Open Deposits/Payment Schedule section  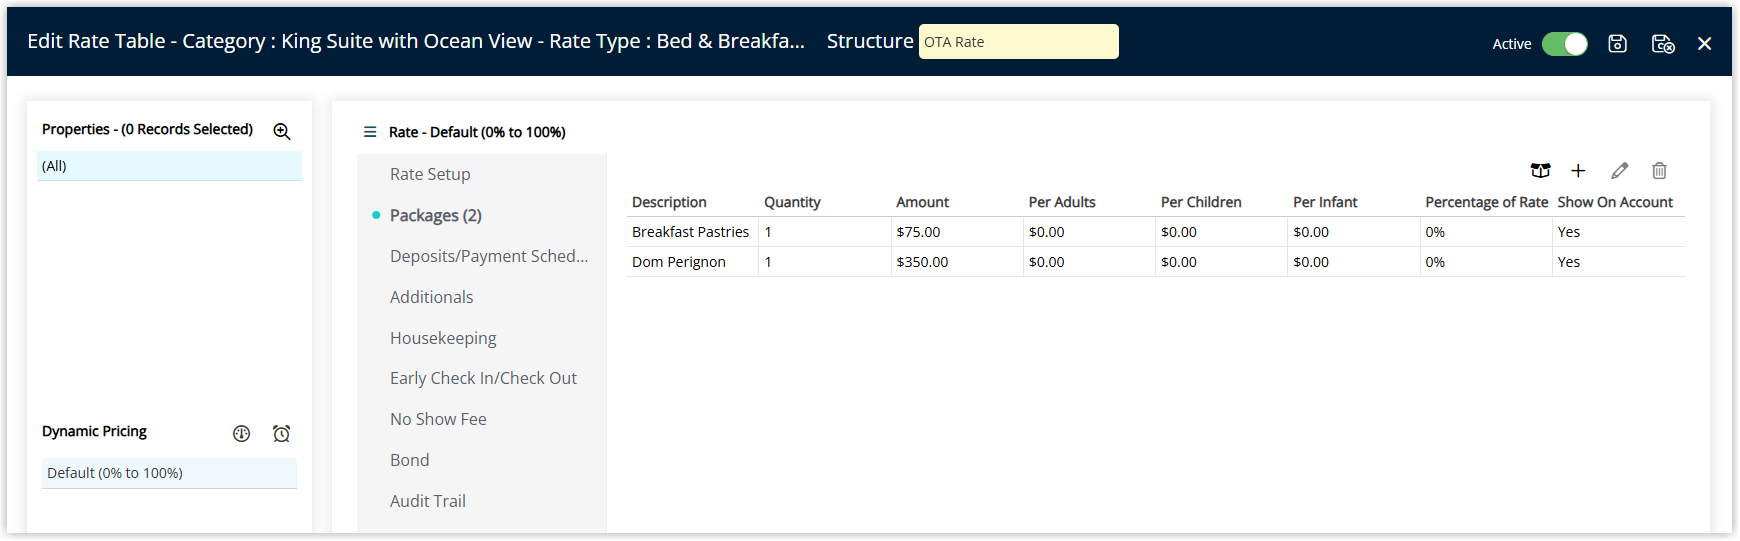[489, 256]
